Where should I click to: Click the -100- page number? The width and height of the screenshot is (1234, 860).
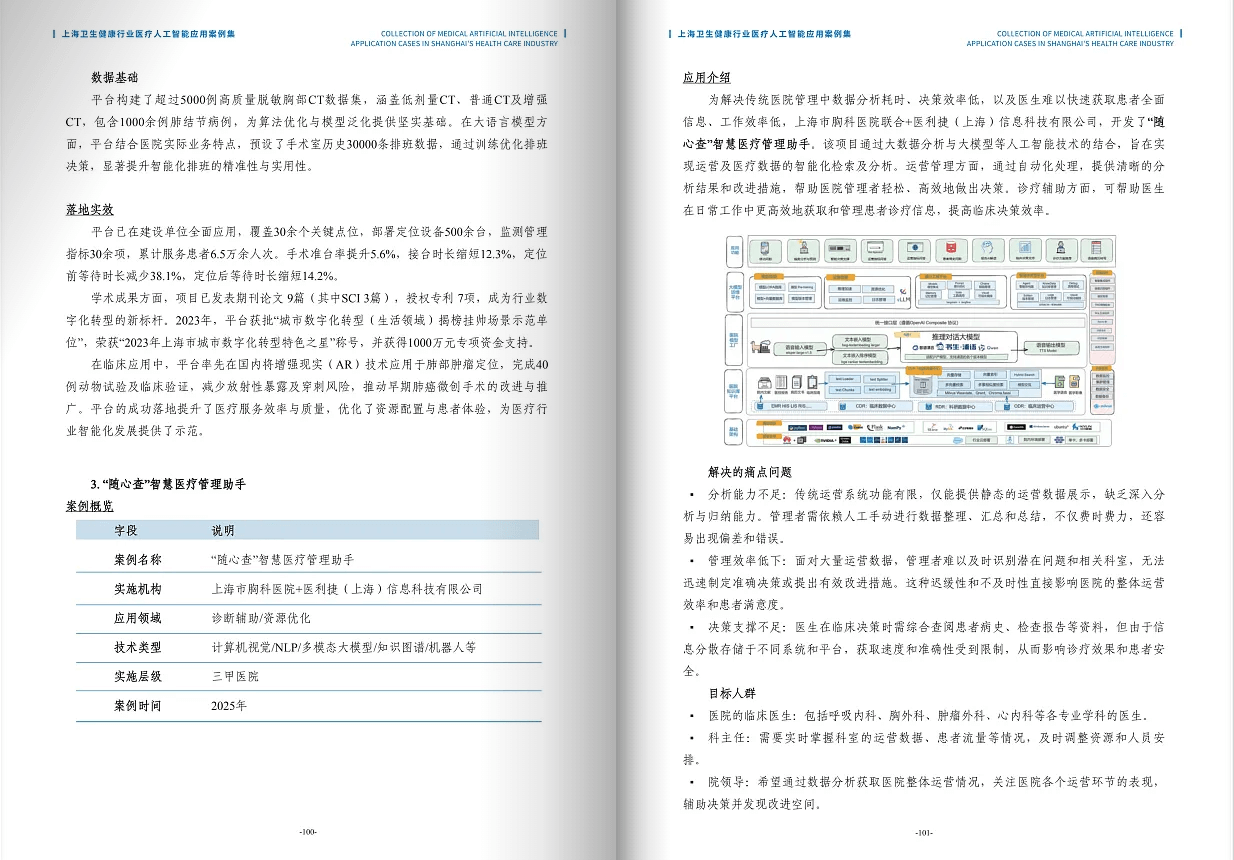coord(308,832)
